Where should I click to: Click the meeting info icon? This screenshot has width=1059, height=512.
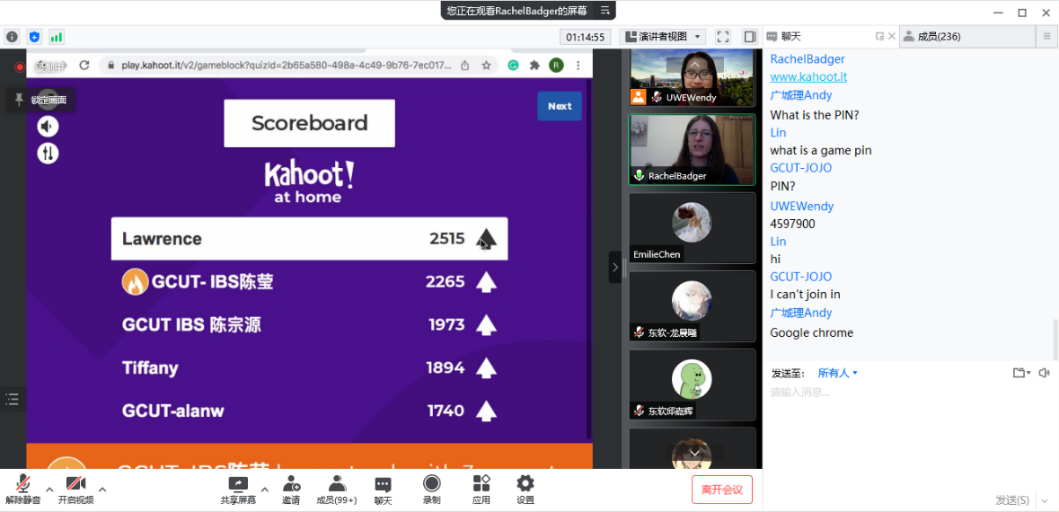(12, 37)
